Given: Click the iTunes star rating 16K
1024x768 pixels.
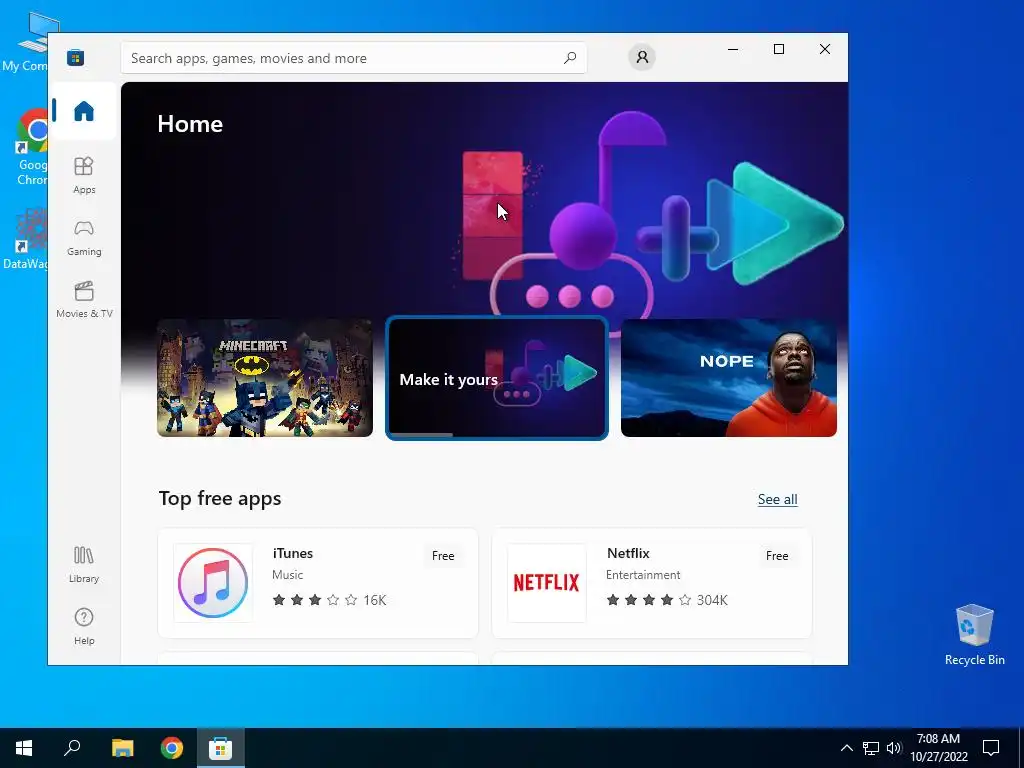Looking at the screenshot, I should [329, 600].
